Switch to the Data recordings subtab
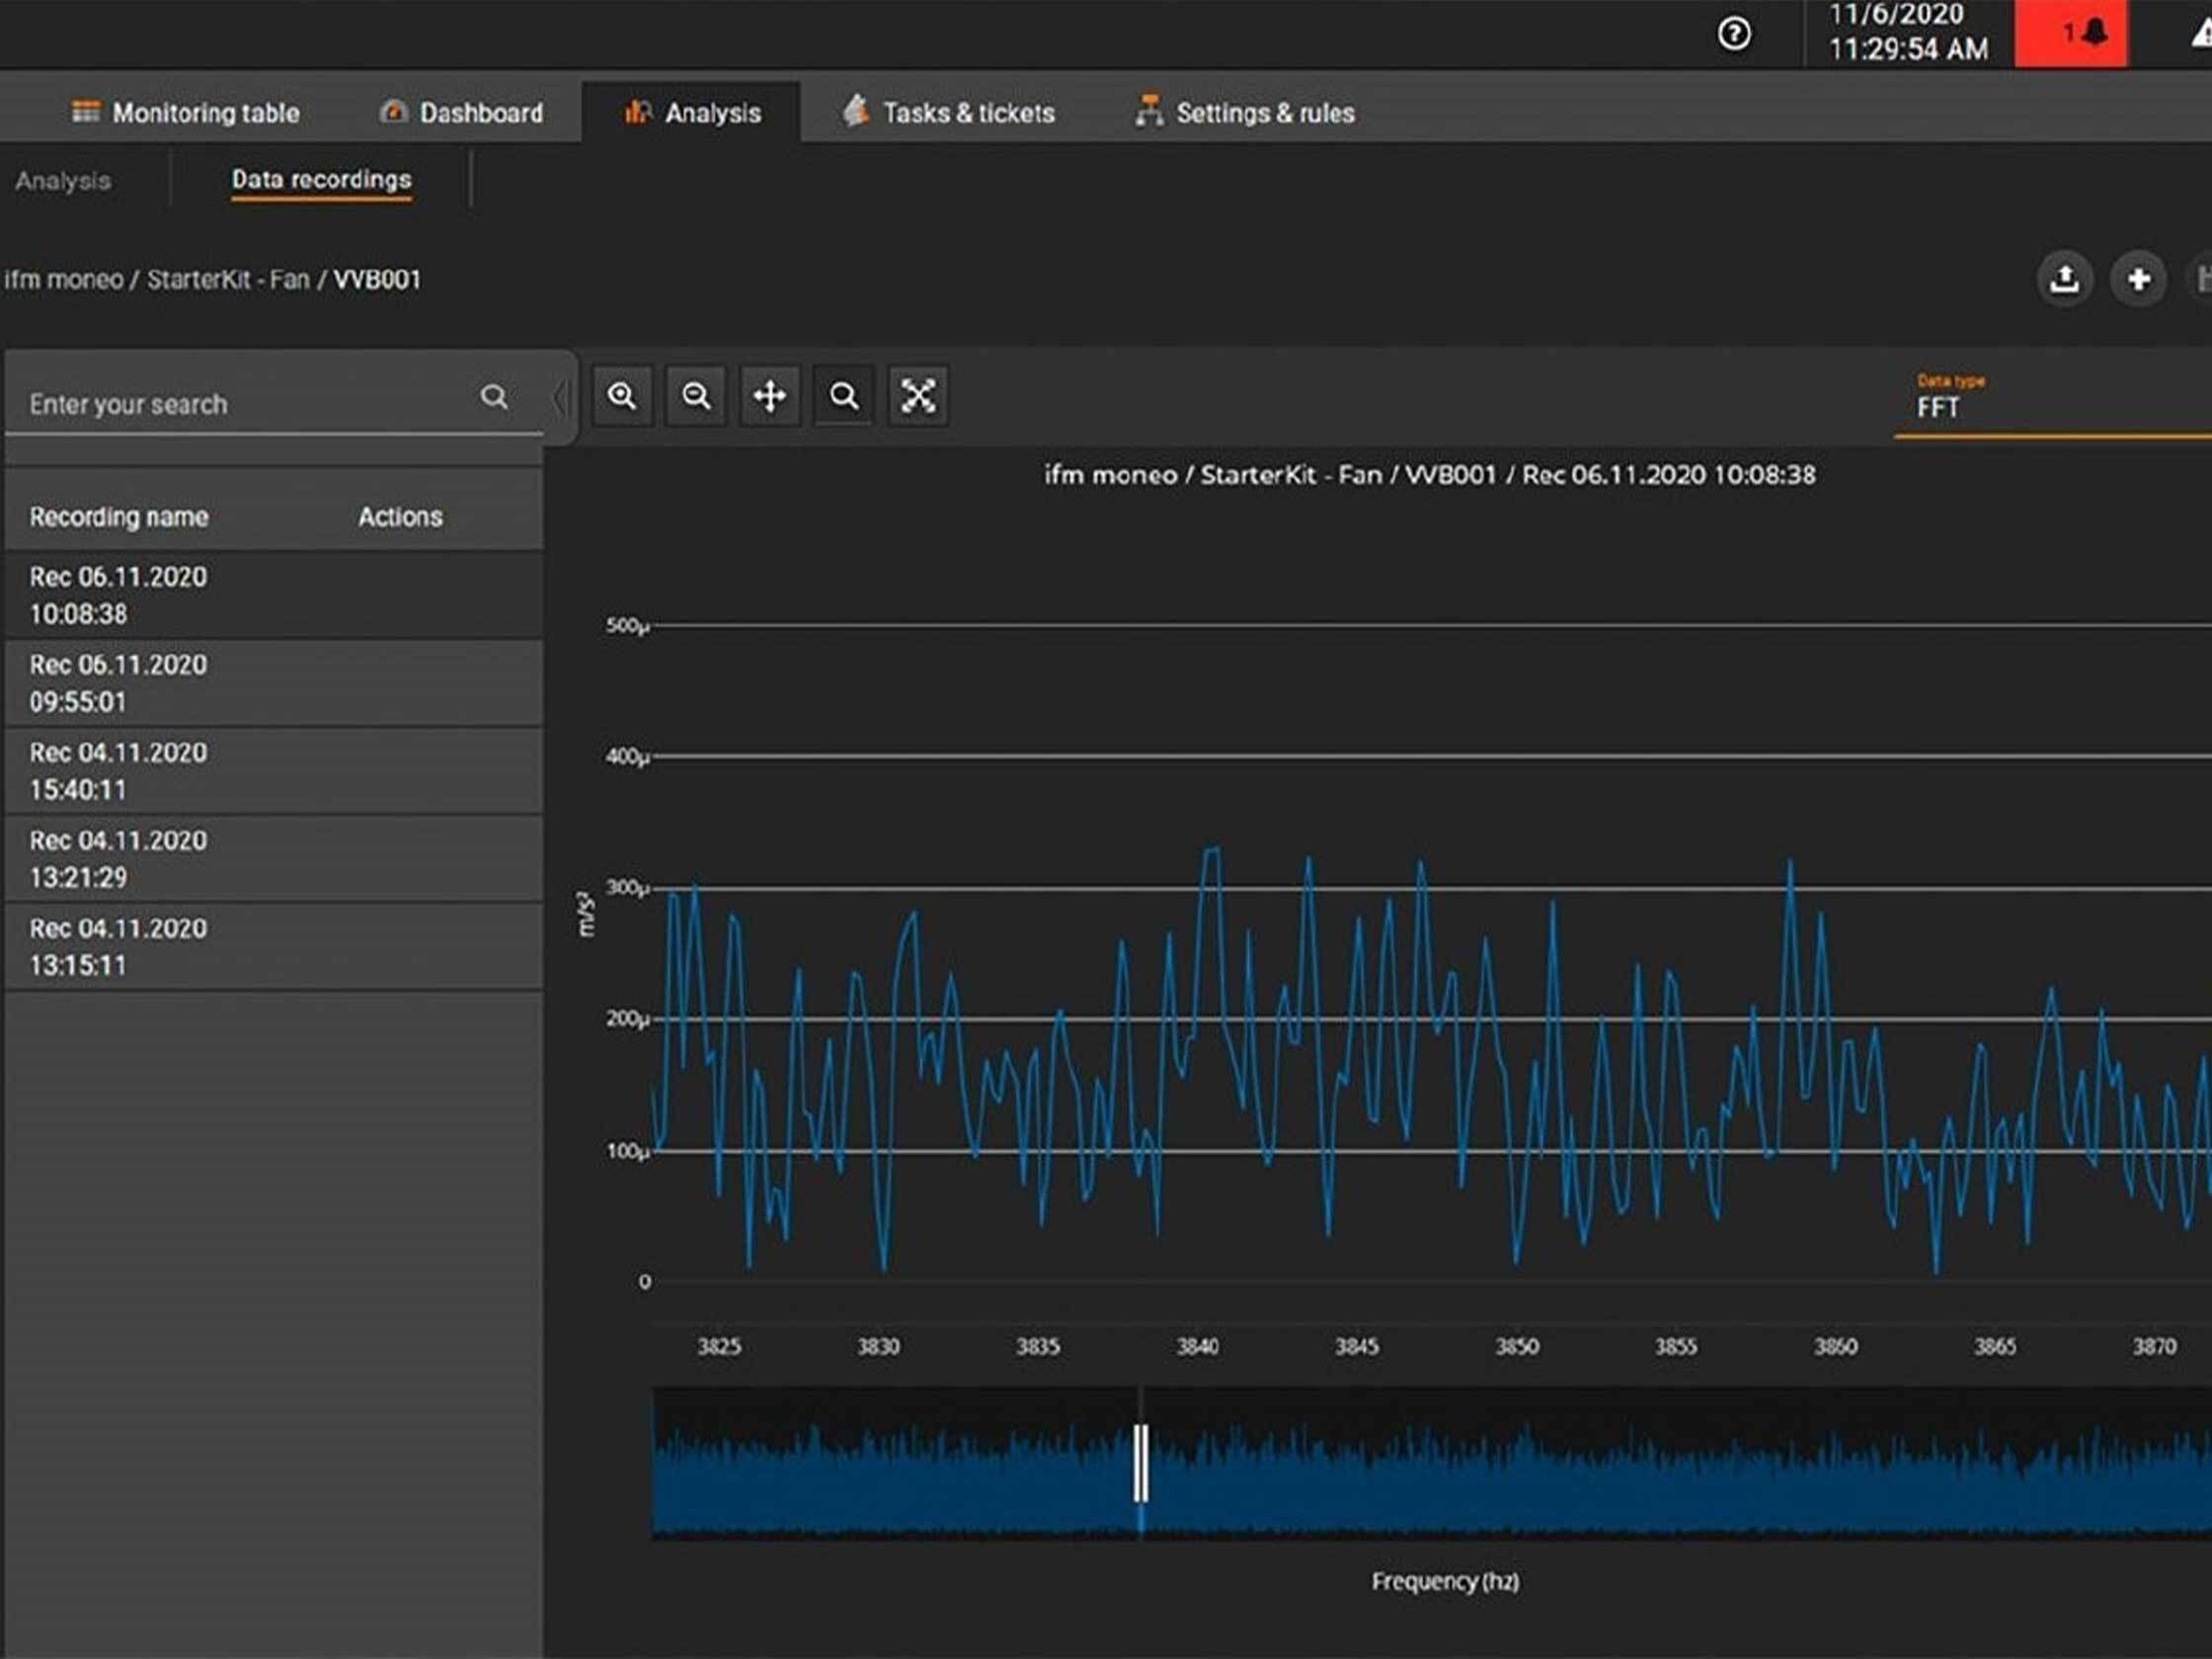This screenshot has height=1659, width=2212. pos(321,180)
